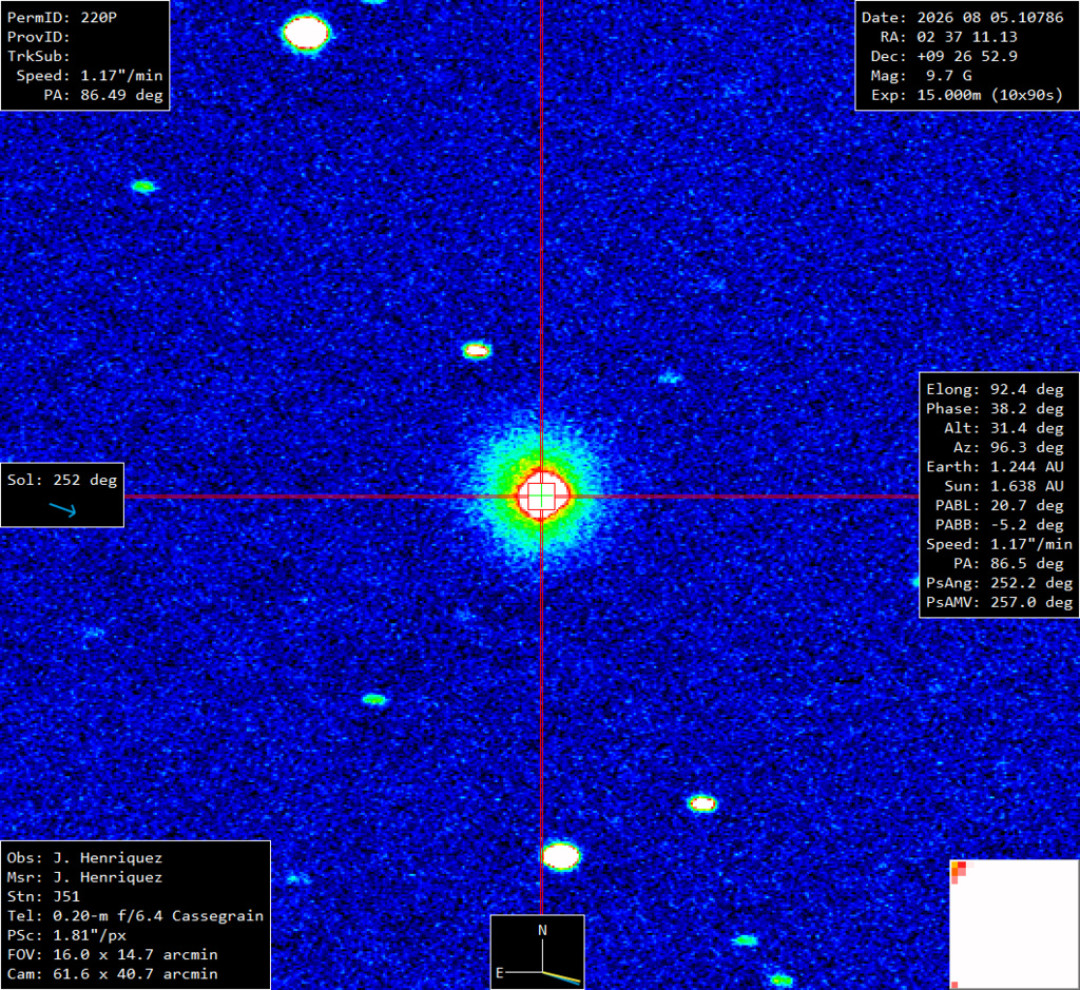Image resolution: width=1080 pixels, height=990 pixels.
Task: Click the 'FOV: 16.0 x 14.7 arcmin' line
Action: 112,955
